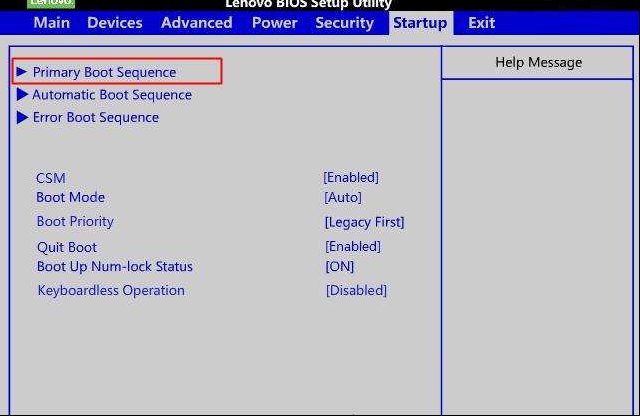Click the Lenovo logo badge
Image resolution: width=640 pixels, height=416 pixels.
(51, 3)
